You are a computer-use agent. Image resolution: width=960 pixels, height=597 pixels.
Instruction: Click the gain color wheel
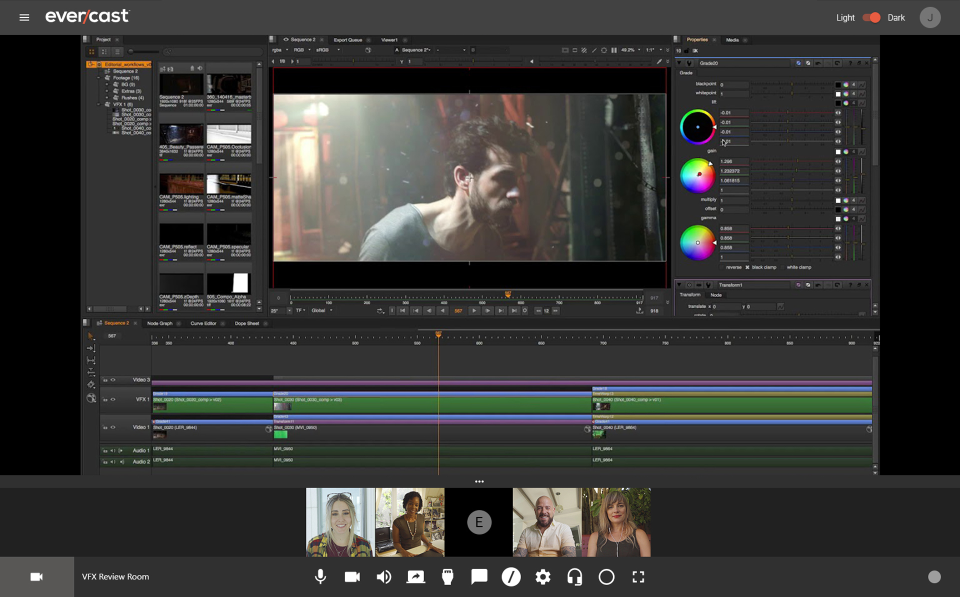[697, 176]
